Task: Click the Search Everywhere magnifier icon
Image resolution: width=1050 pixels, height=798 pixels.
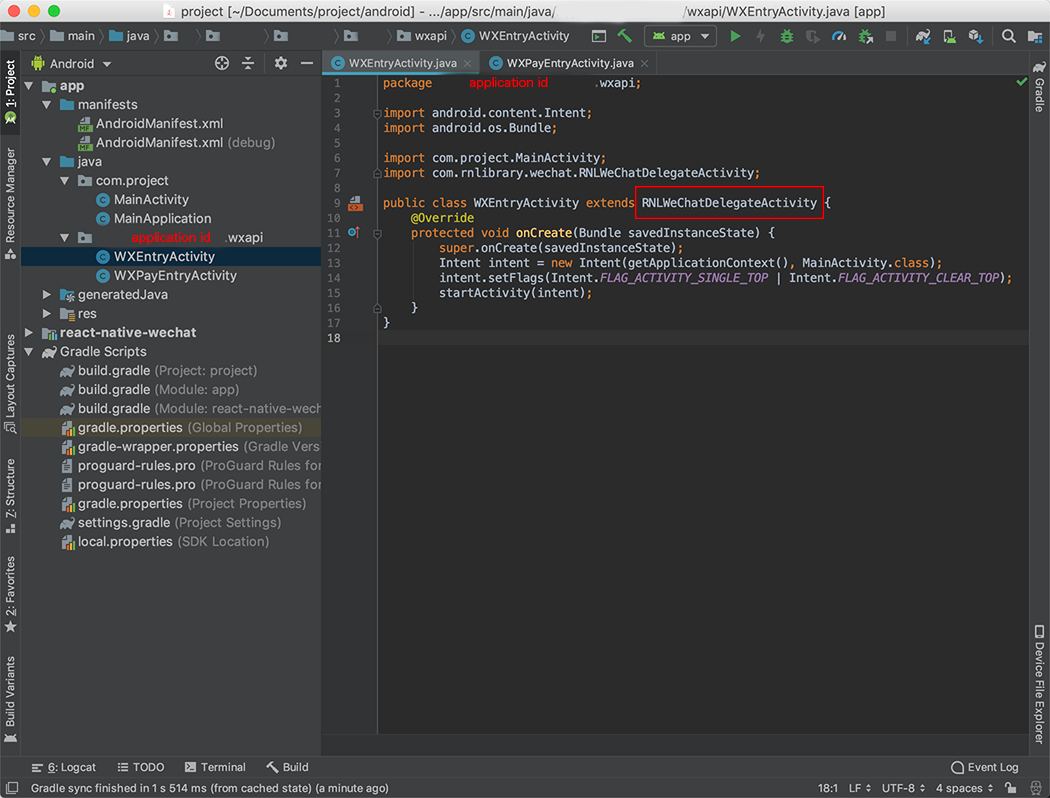Action: click(1009, 36)
